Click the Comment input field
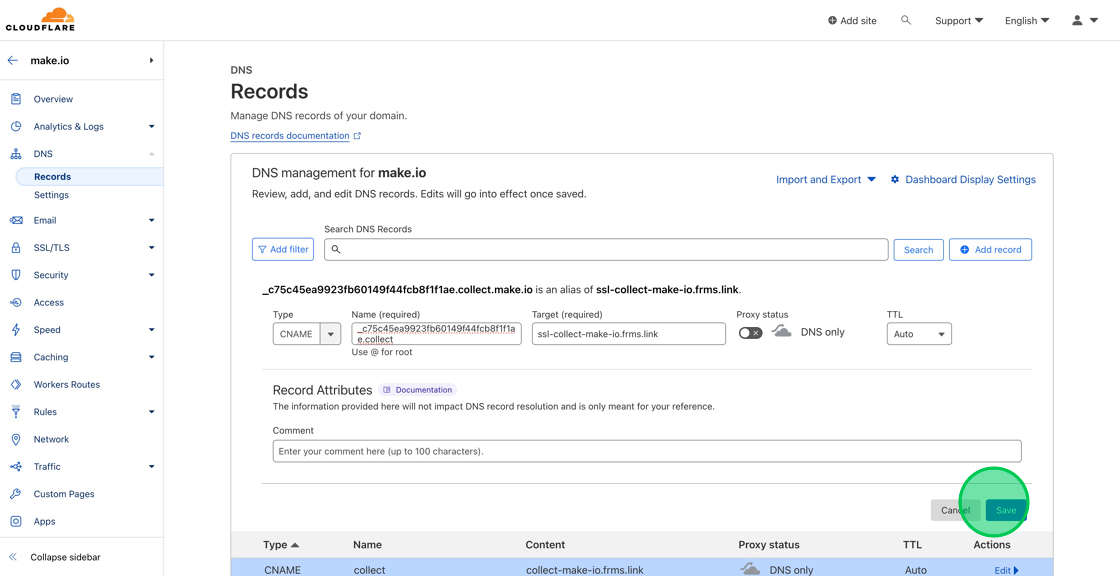This screenshot has width=1120, height=576. coord(647,450)
